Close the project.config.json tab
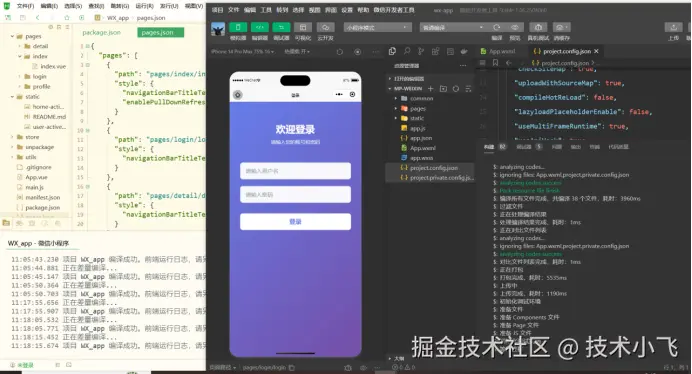The image size is (692, 374). [x=596, y=52]
